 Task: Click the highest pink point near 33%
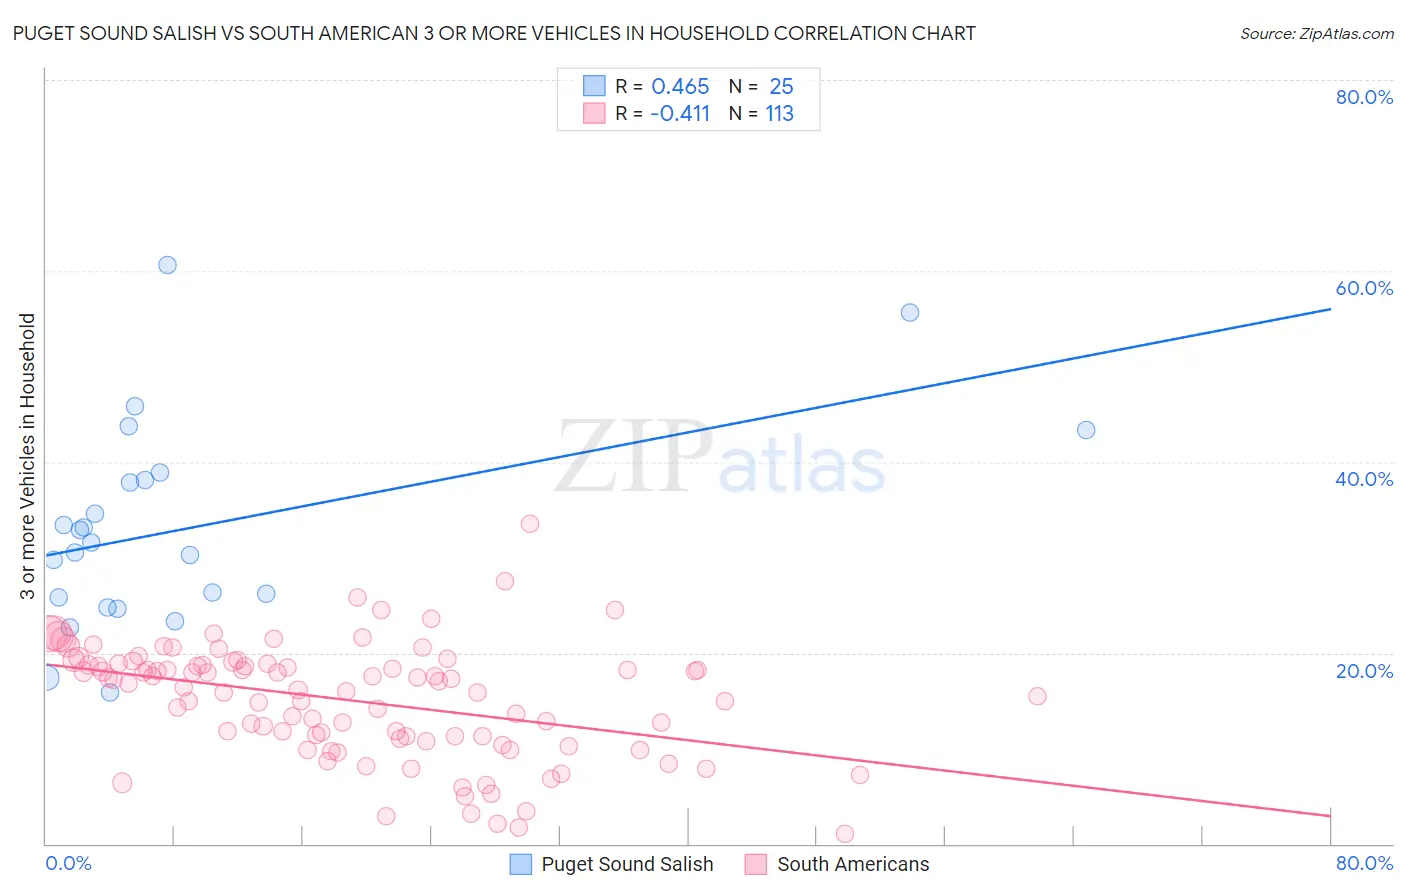coord(530,524)
